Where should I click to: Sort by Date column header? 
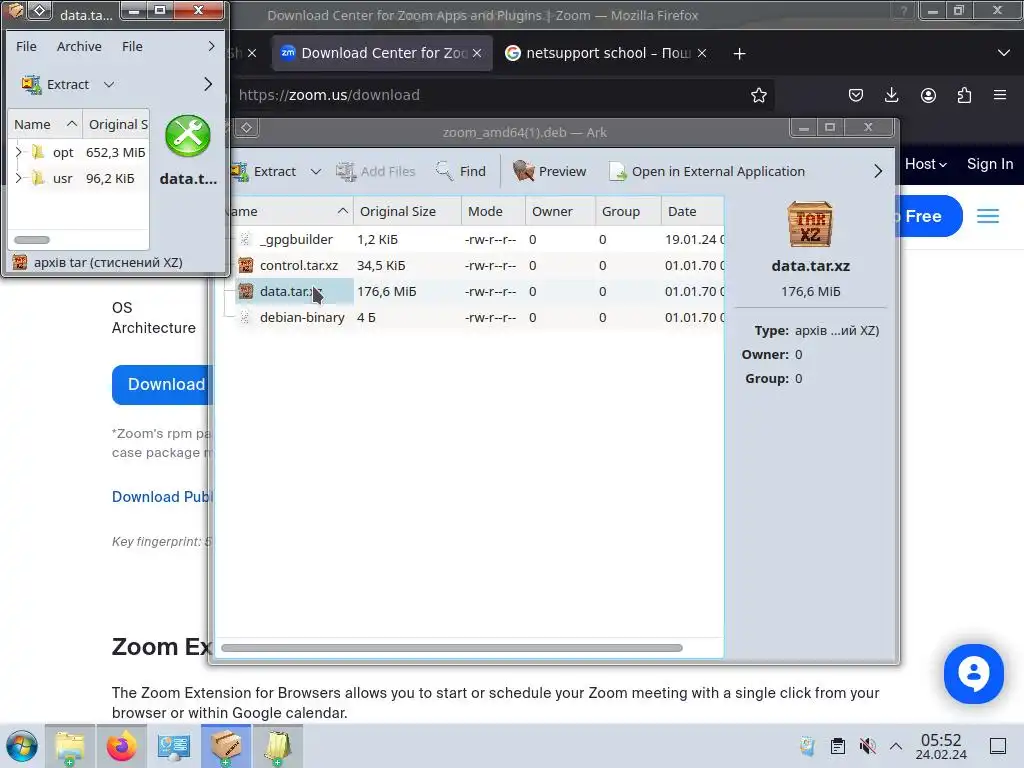coord(692,212)
